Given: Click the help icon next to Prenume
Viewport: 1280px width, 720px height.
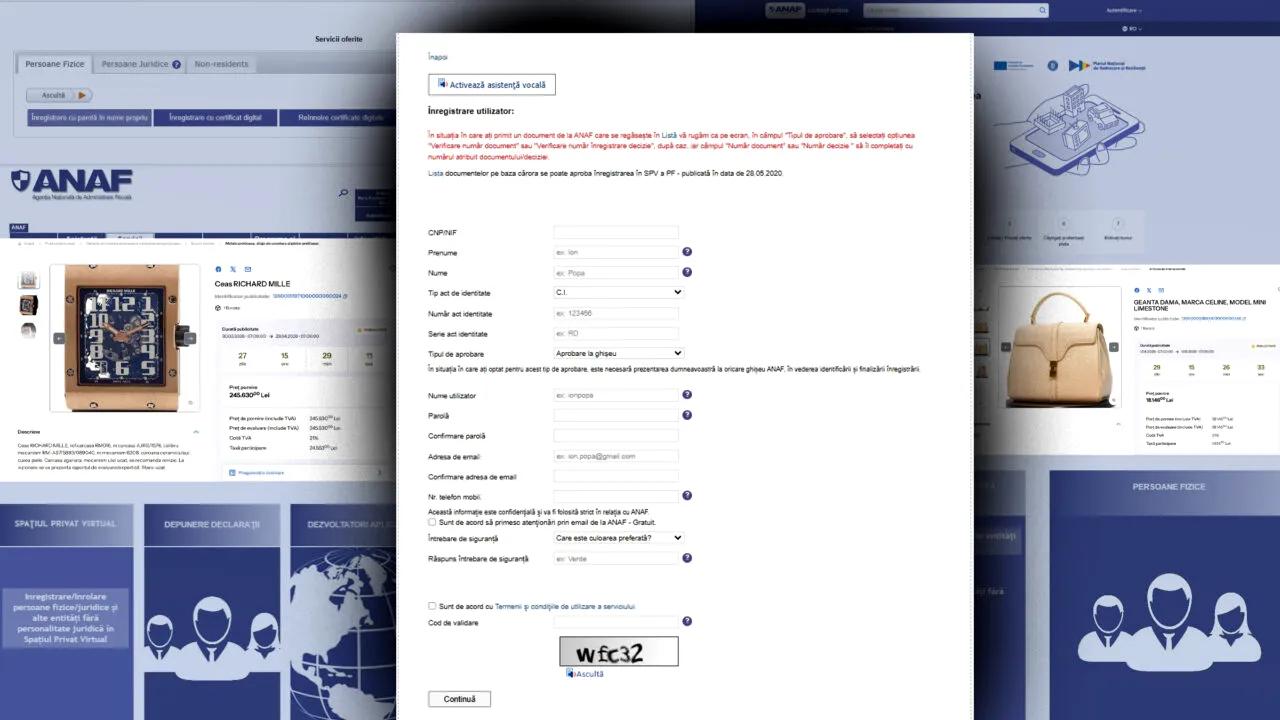Looking at the screenshot, I should coord(687,252).
